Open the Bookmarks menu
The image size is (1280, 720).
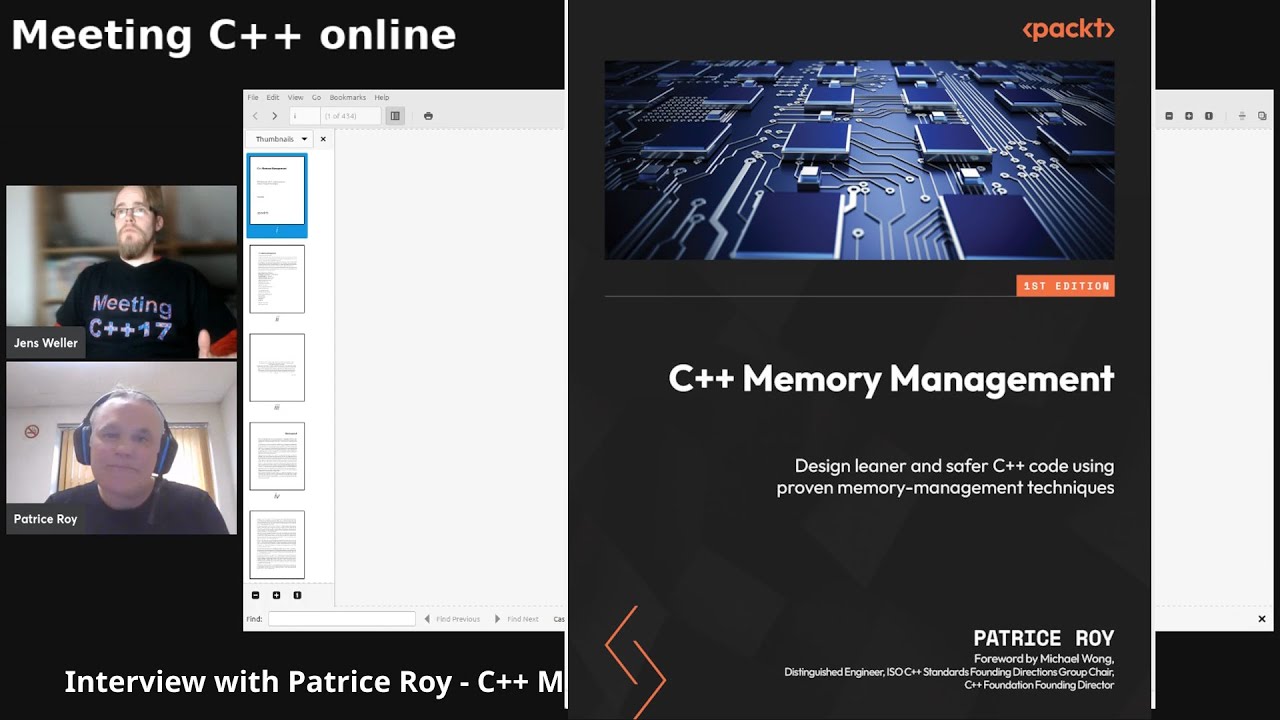[348, 97]
